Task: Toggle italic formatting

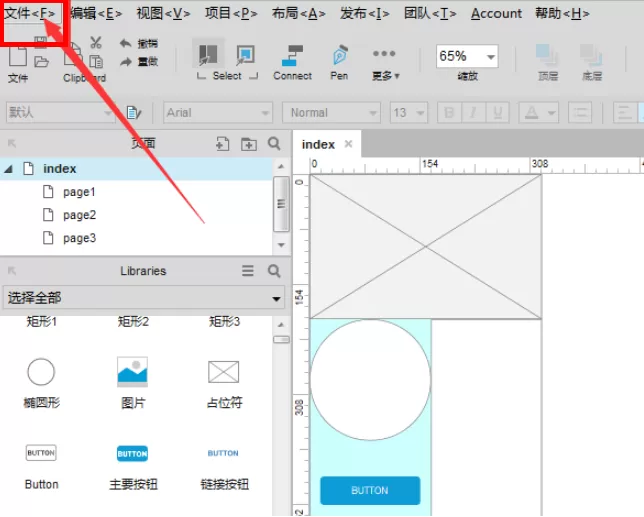Action: (474, 113)
